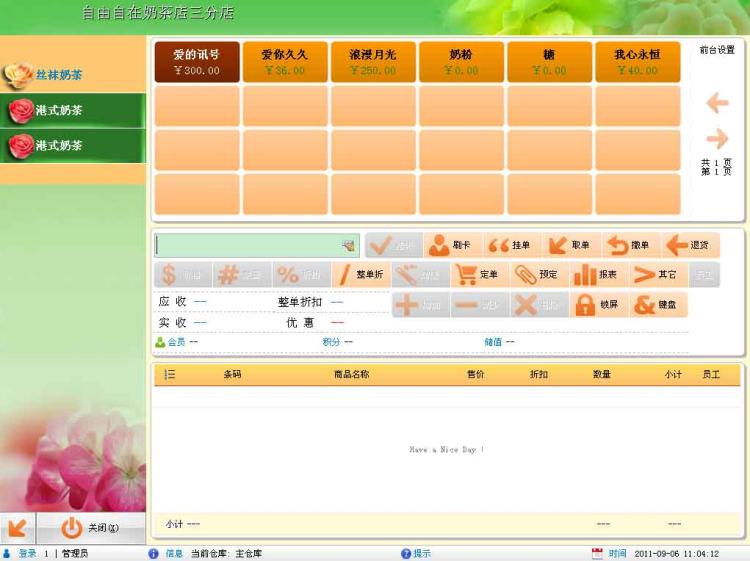Open 报表 reports with the bar chart icon
Image resolution: width=750 pixels, height=561 pixels.
(598, 275)
